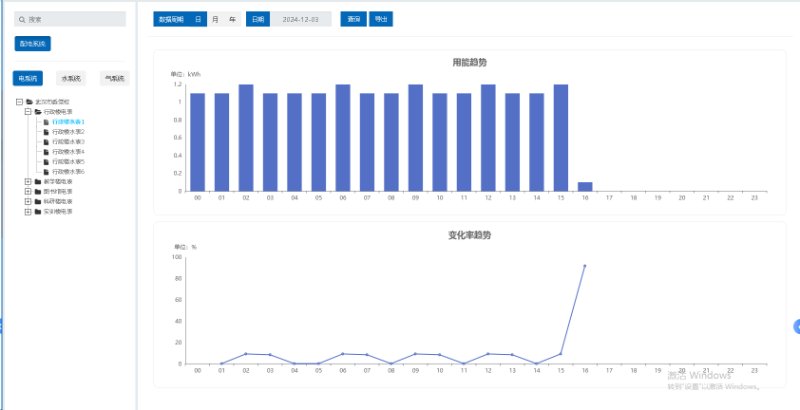Switch to the 气系统 tab
This screenshot has width=800, height=410.
[x=114, y=78]
